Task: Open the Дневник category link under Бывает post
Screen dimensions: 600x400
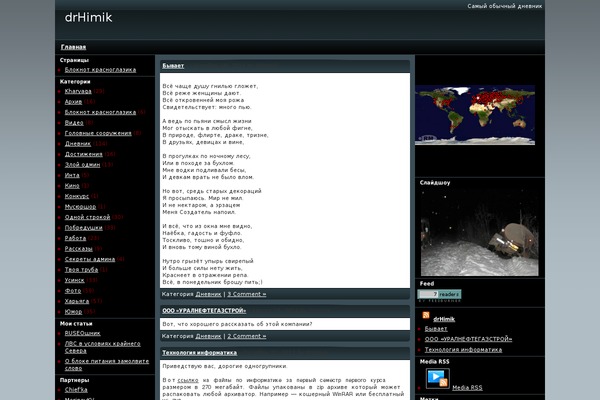Action: point(208,294)
